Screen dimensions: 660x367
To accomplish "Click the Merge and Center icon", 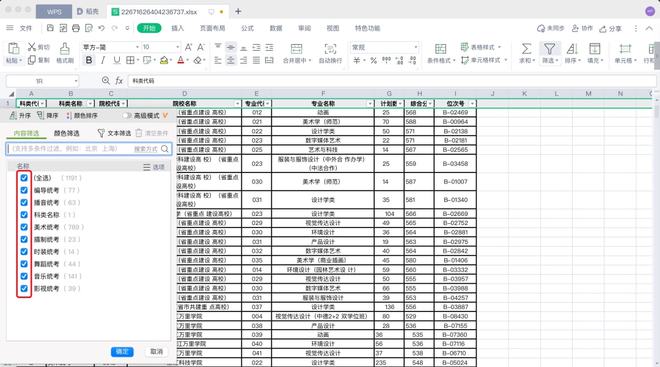I will [x=296, y=49].
